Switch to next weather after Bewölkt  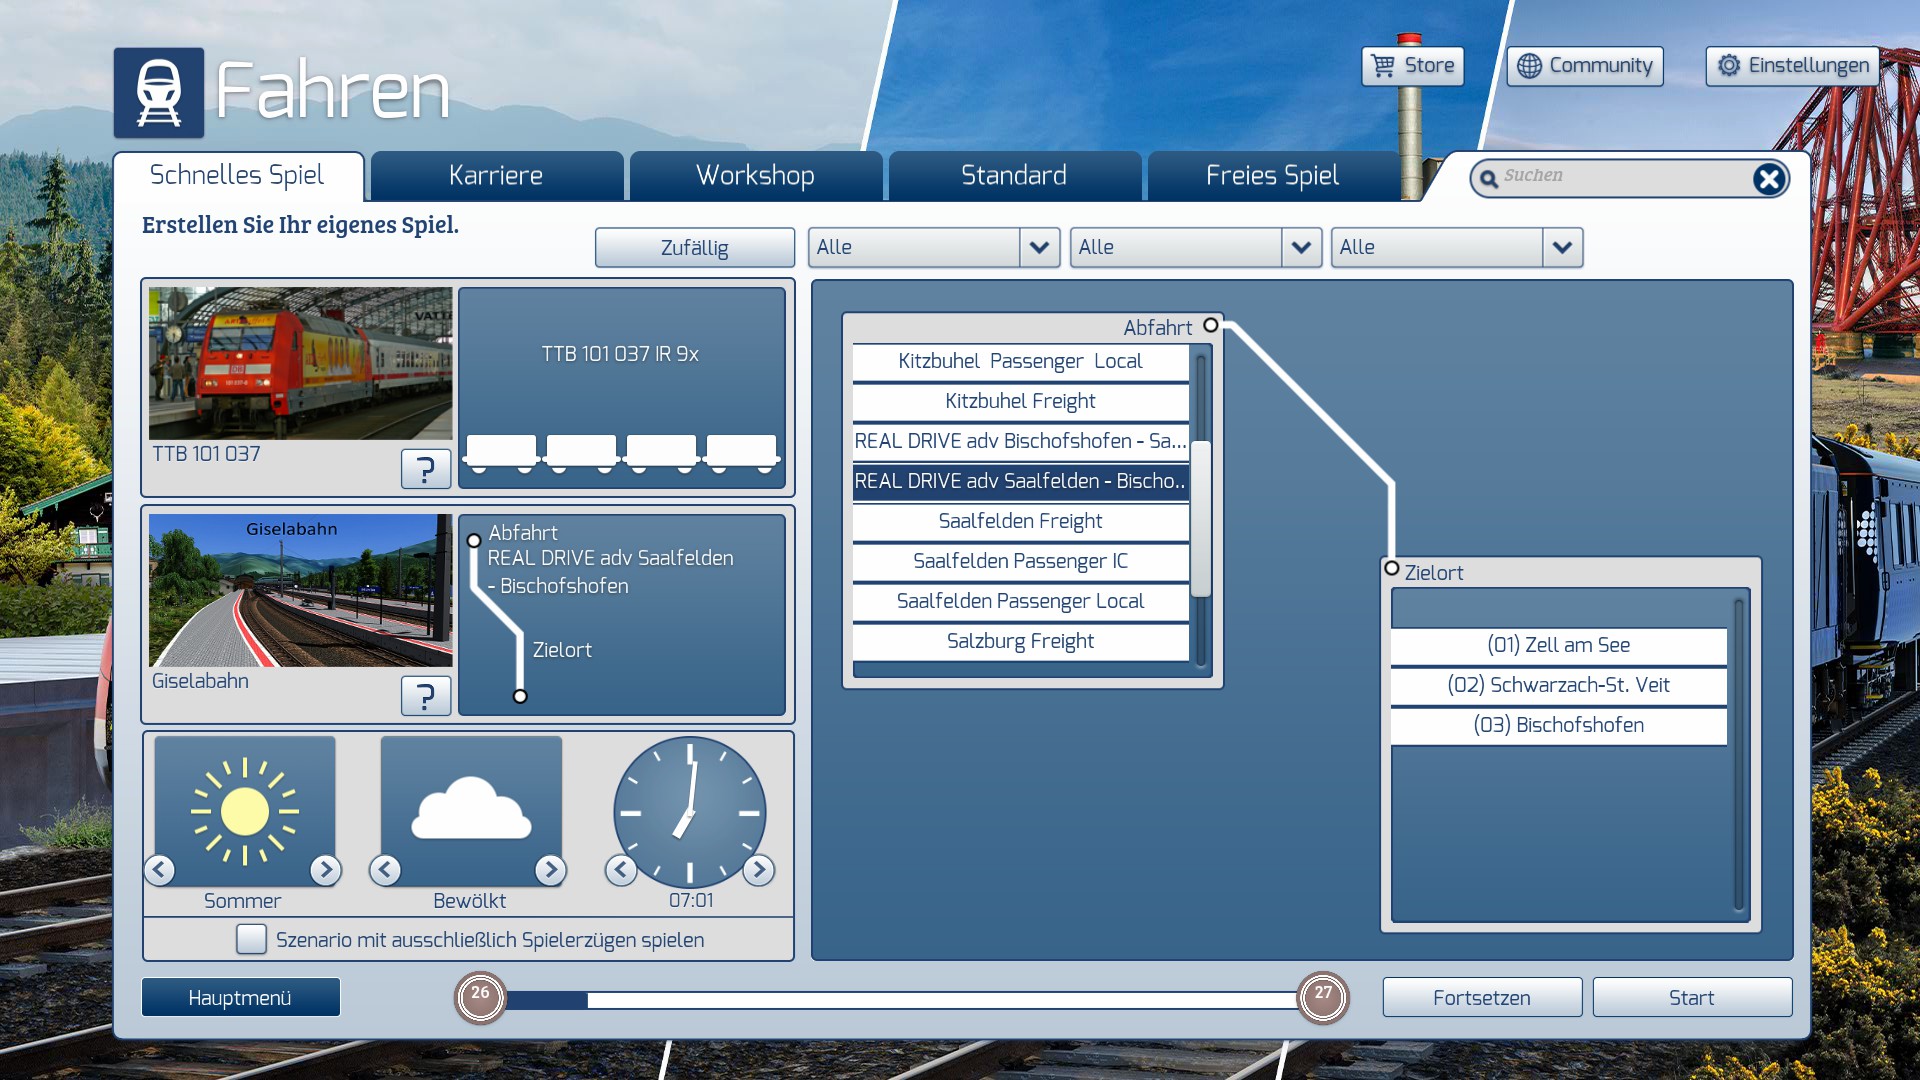click(x=550, y=870)
